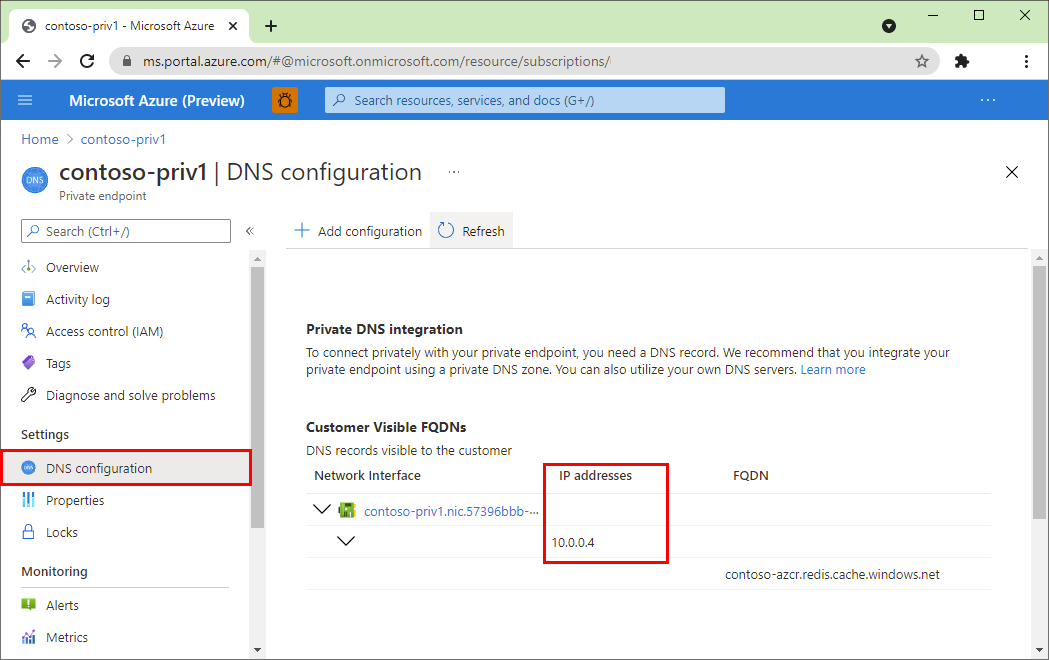Screen dimensions: 1049x660
Task: Click Add configuration
Action: pos(357,230)
